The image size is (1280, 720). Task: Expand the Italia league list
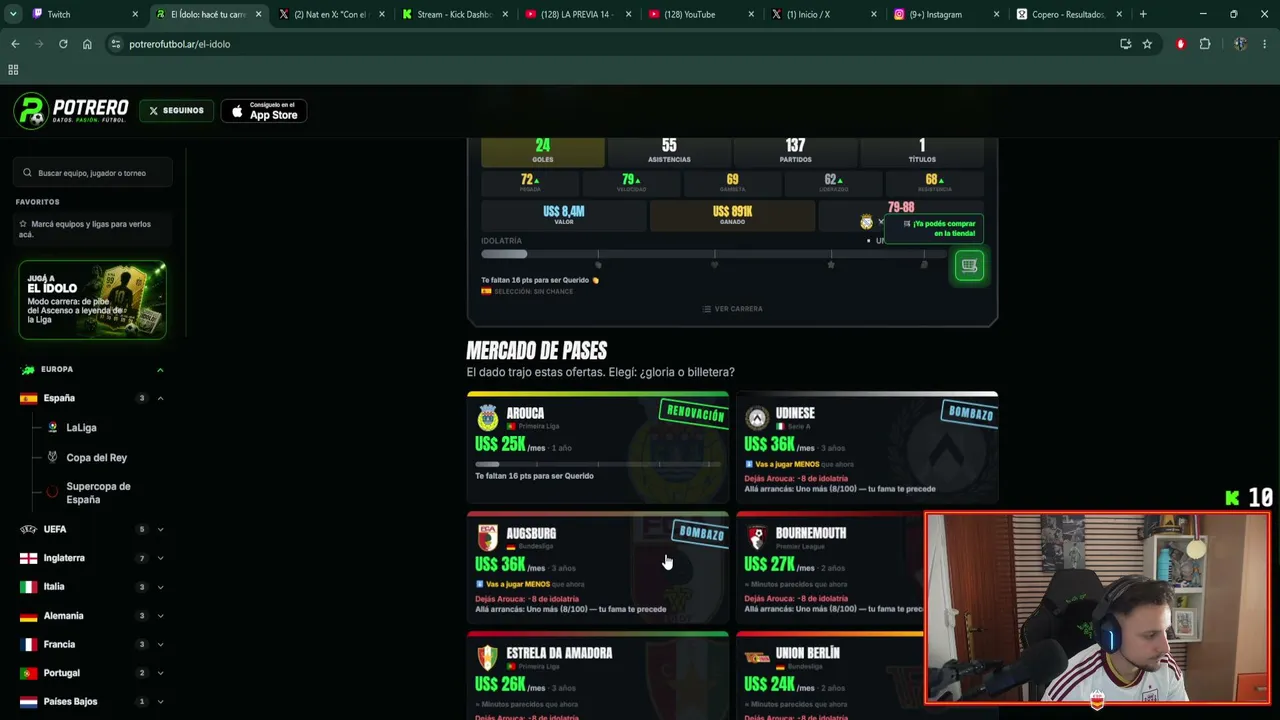[160, 587]
